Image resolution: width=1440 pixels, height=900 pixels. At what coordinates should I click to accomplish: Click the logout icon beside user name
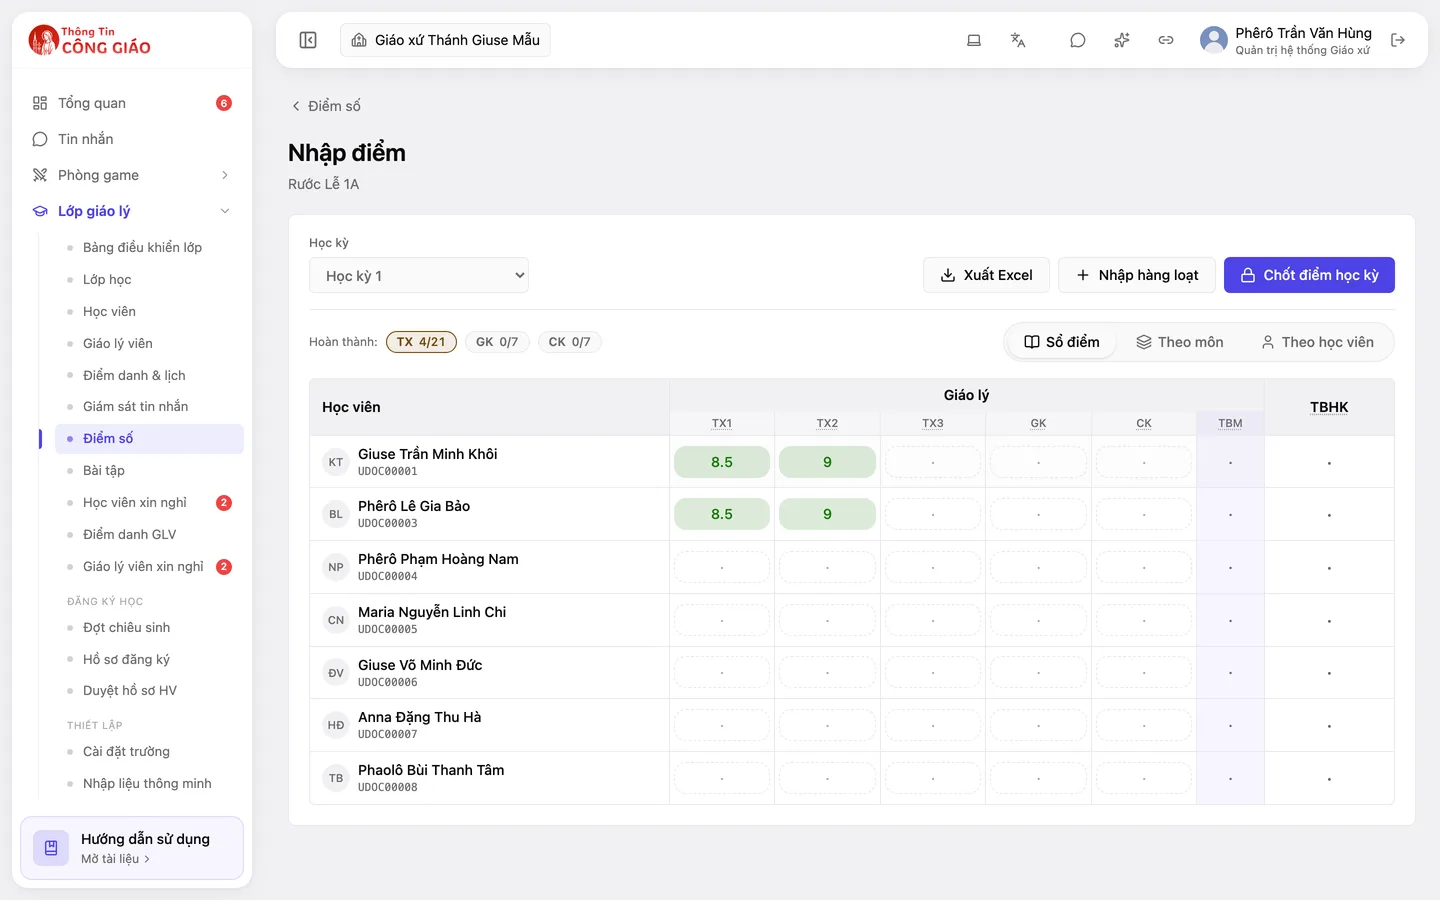1398,40
